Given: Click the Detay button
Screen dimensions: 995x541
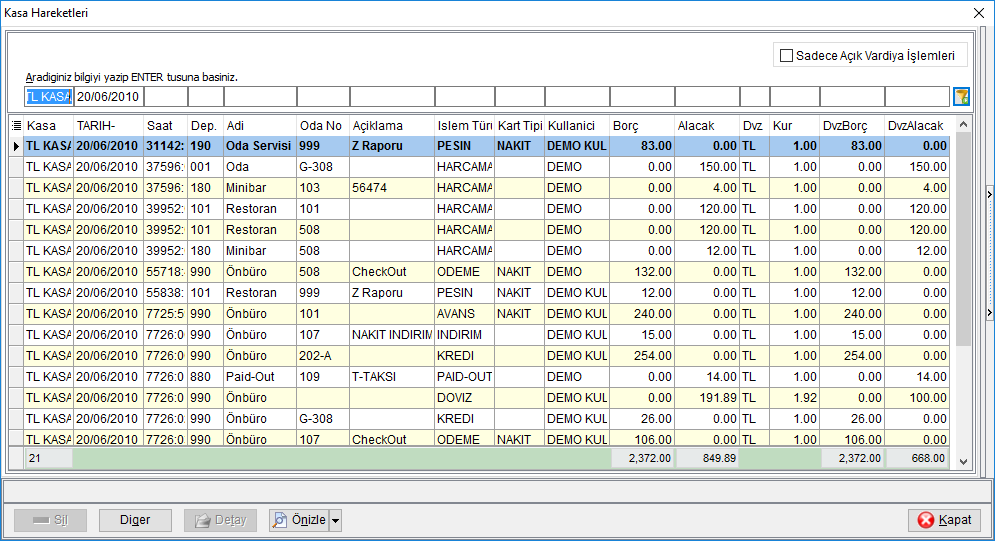Looking at the screenshot, I should tap(220, 520).
